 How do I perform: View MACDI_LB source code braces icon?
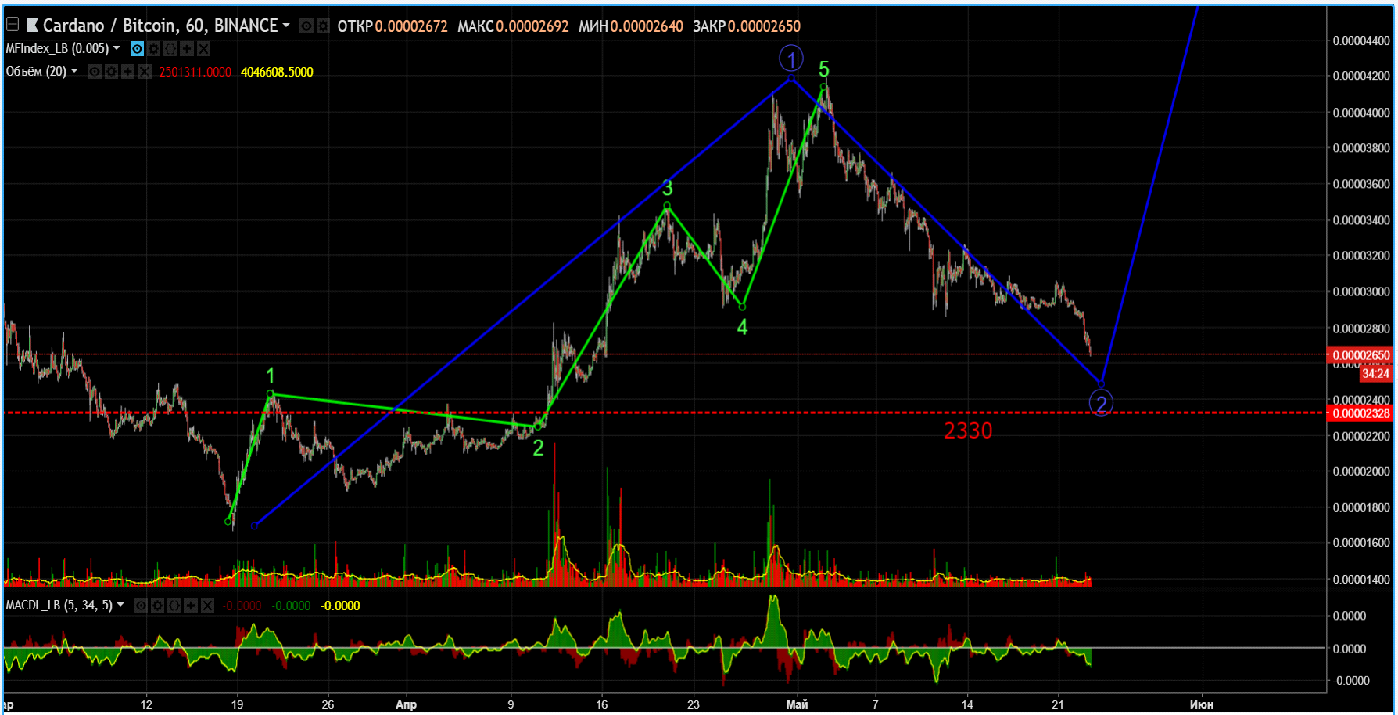(x=174, y=605)
